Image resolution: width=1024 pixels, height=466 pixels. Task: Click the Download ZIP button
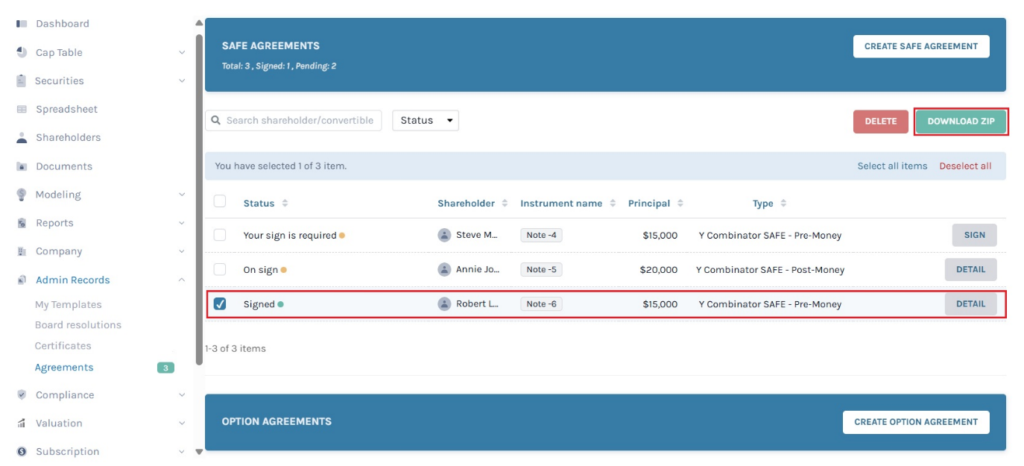click(x=960, y=121)
